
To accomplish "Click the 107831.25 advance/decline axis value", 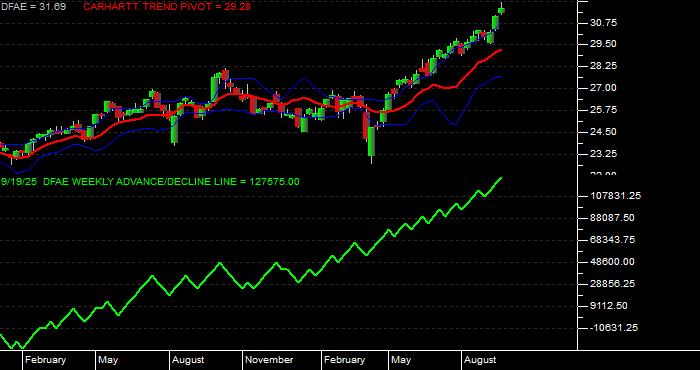I will click(617, 196).
